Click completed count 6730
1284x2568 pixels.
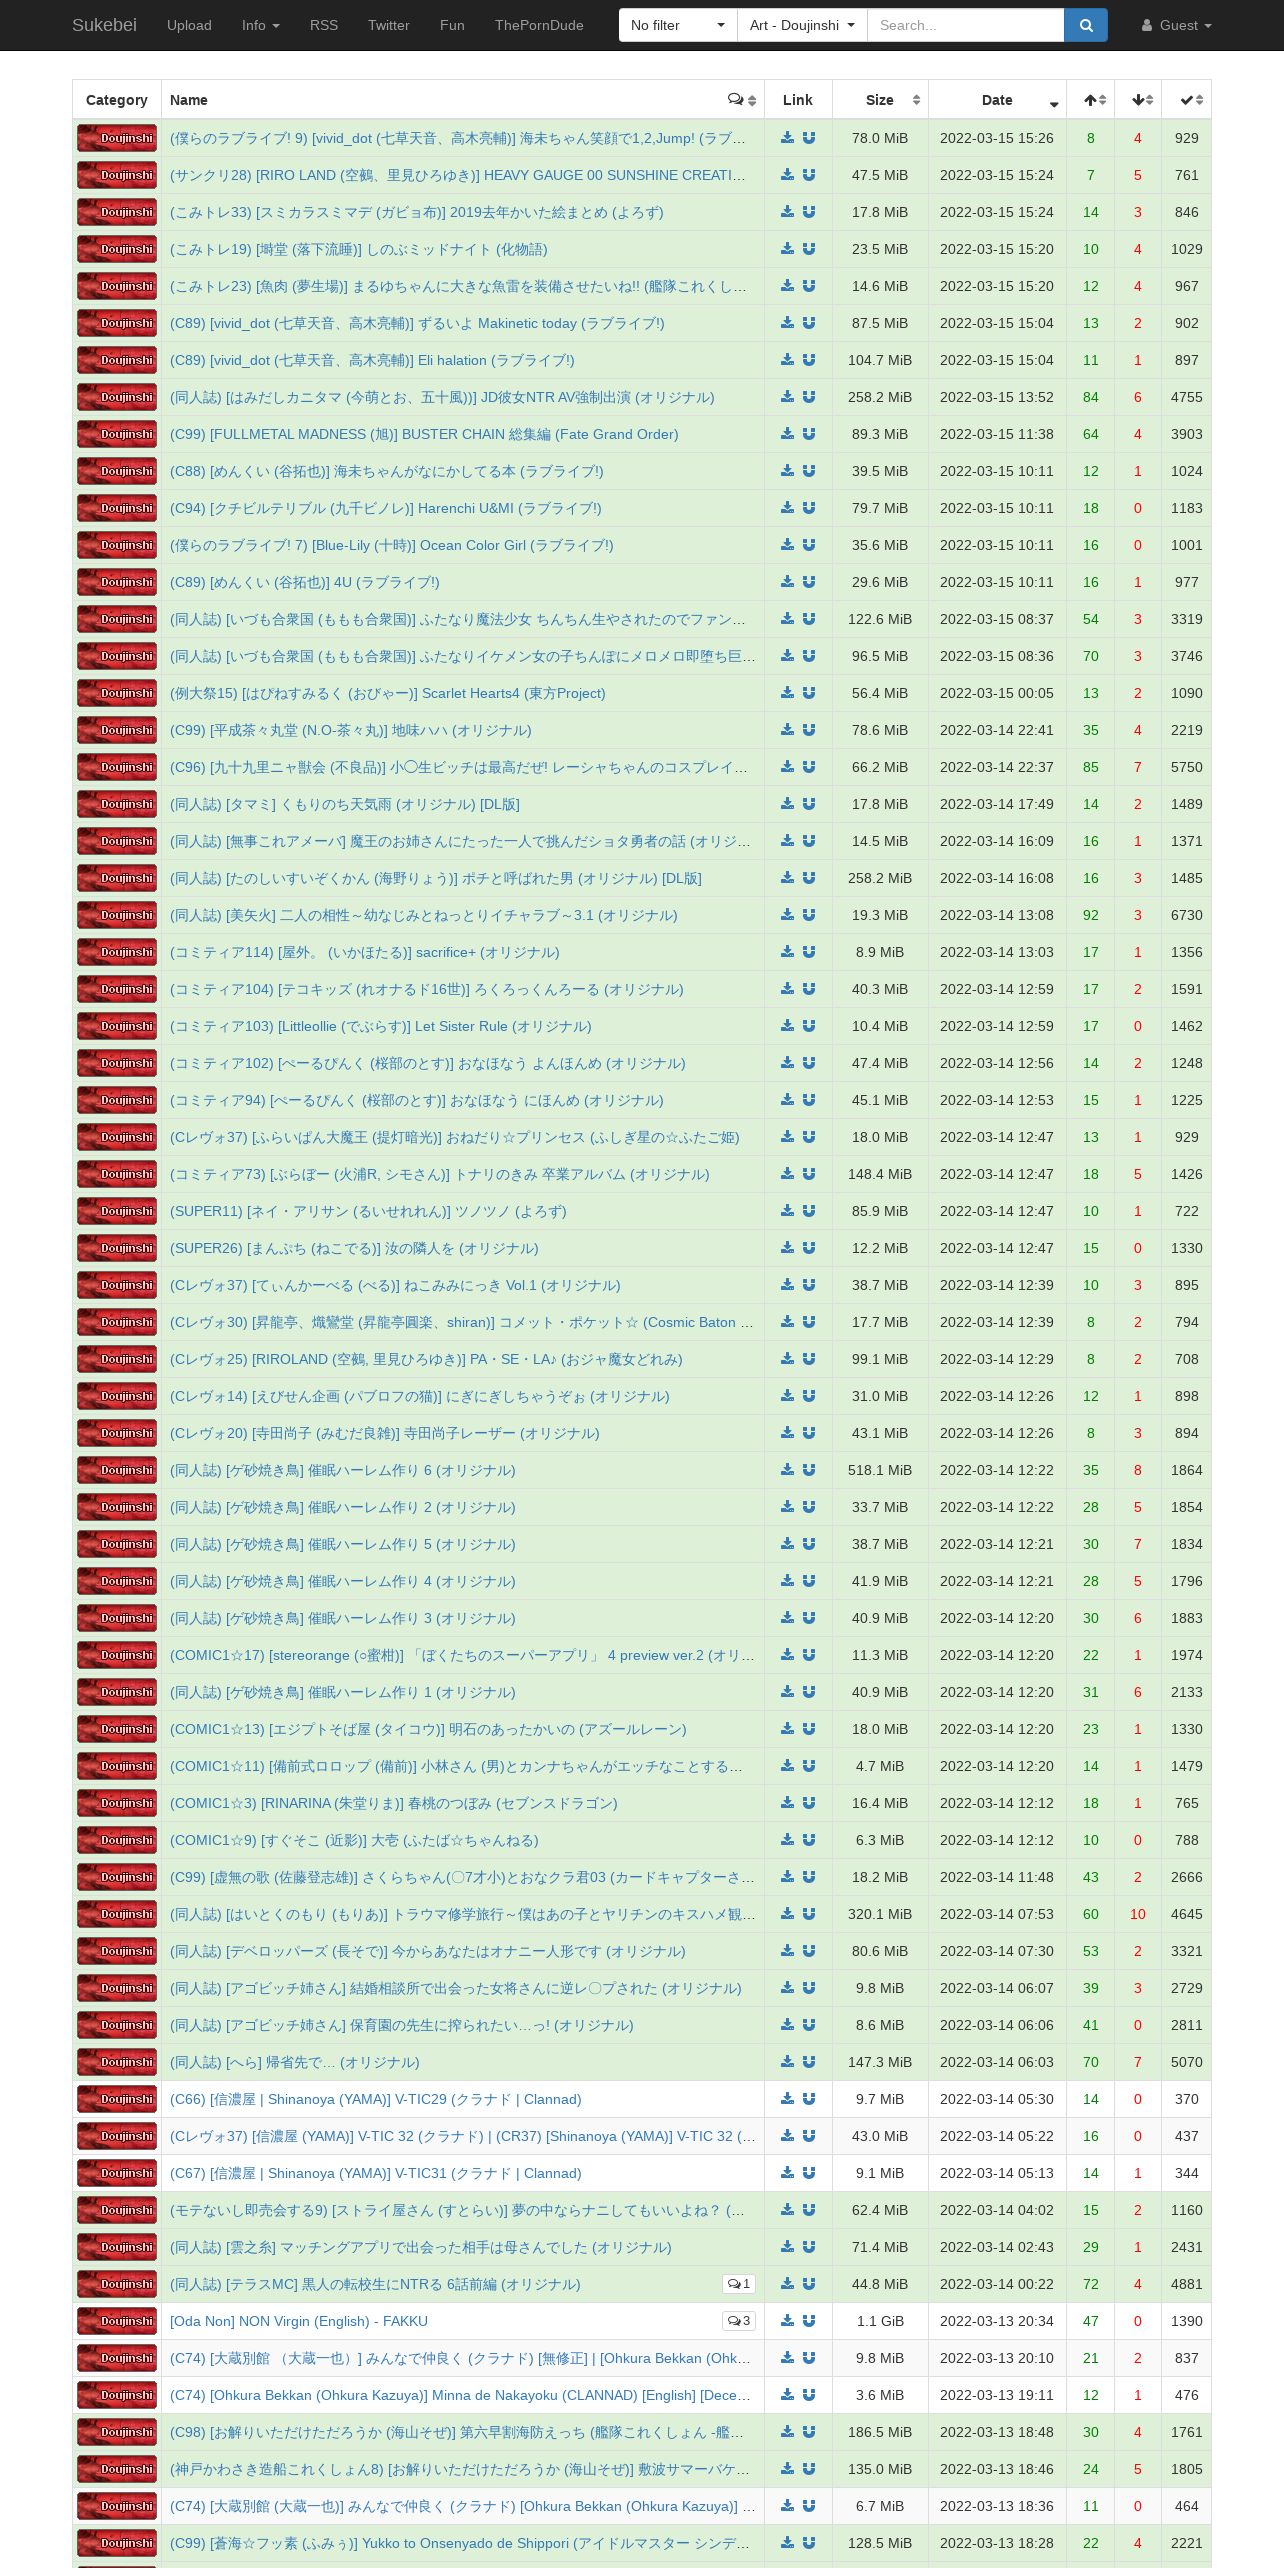coord(1187,915)
